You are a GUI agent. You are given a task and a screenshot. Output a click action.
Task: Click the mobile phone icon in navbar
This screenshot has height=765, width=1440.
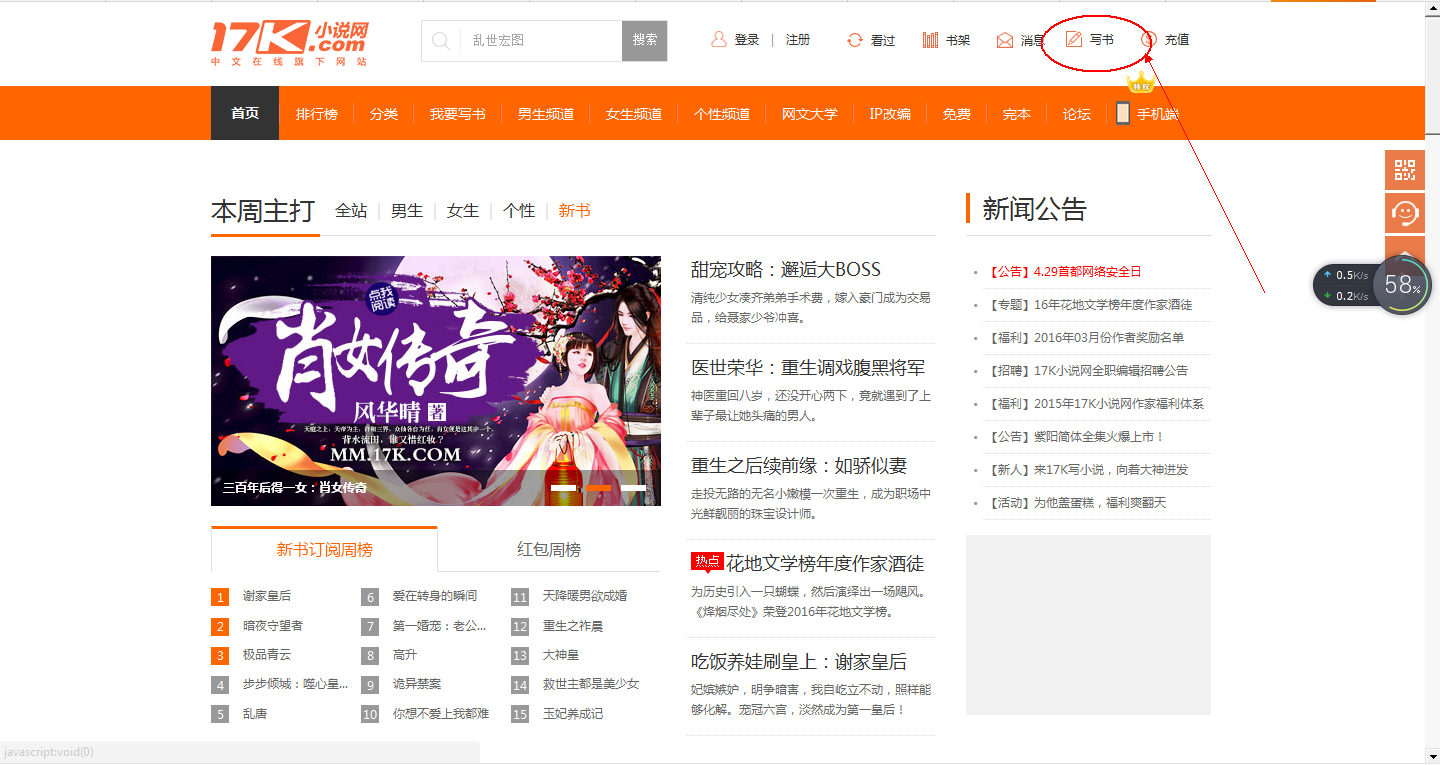(x=1123, y=113)
